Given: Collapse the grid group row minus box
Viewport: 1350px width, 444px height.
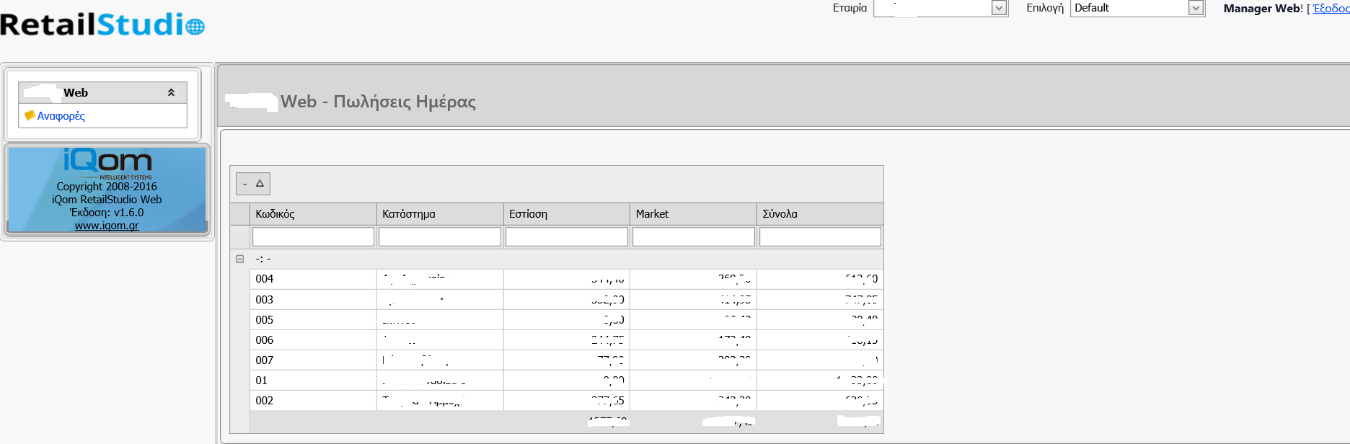Looking at the screenshot, I should tap(239, 258).
